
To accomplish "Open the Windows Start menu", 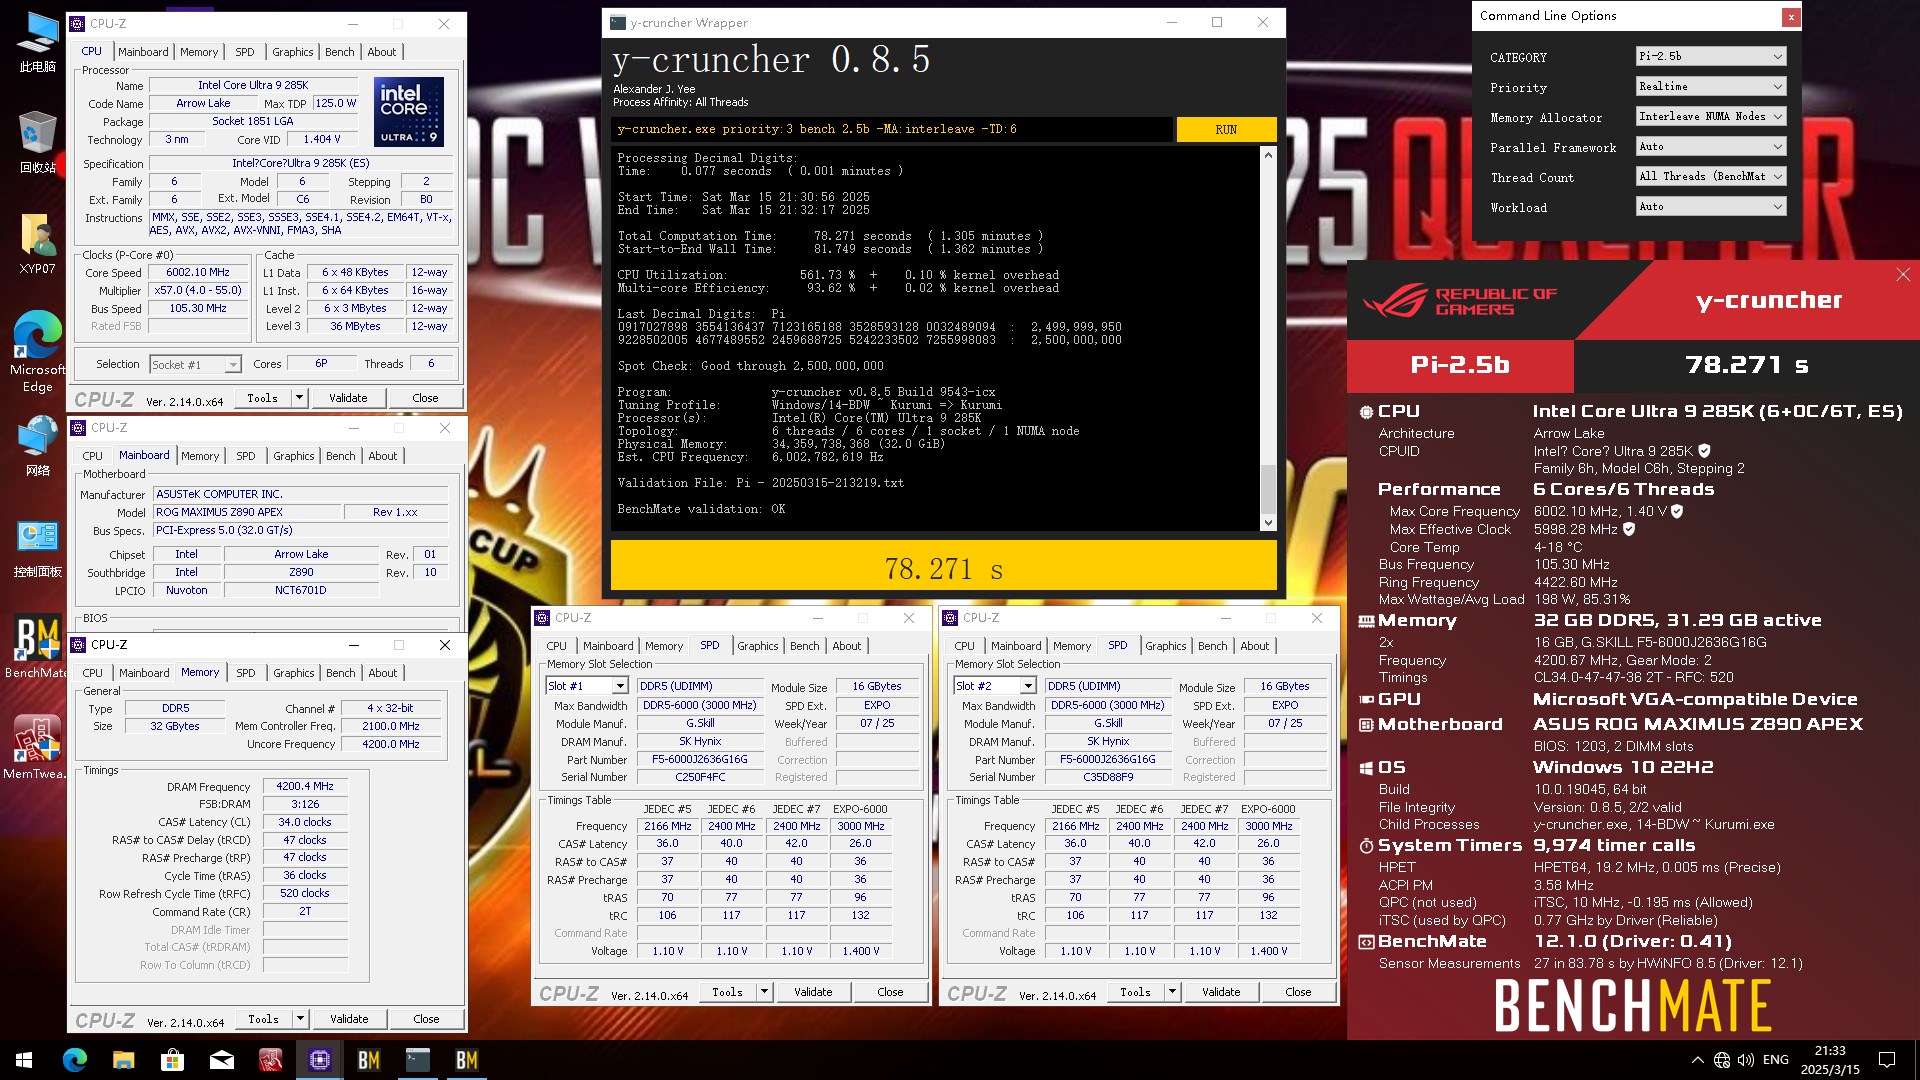I will tap(24, 1060).
